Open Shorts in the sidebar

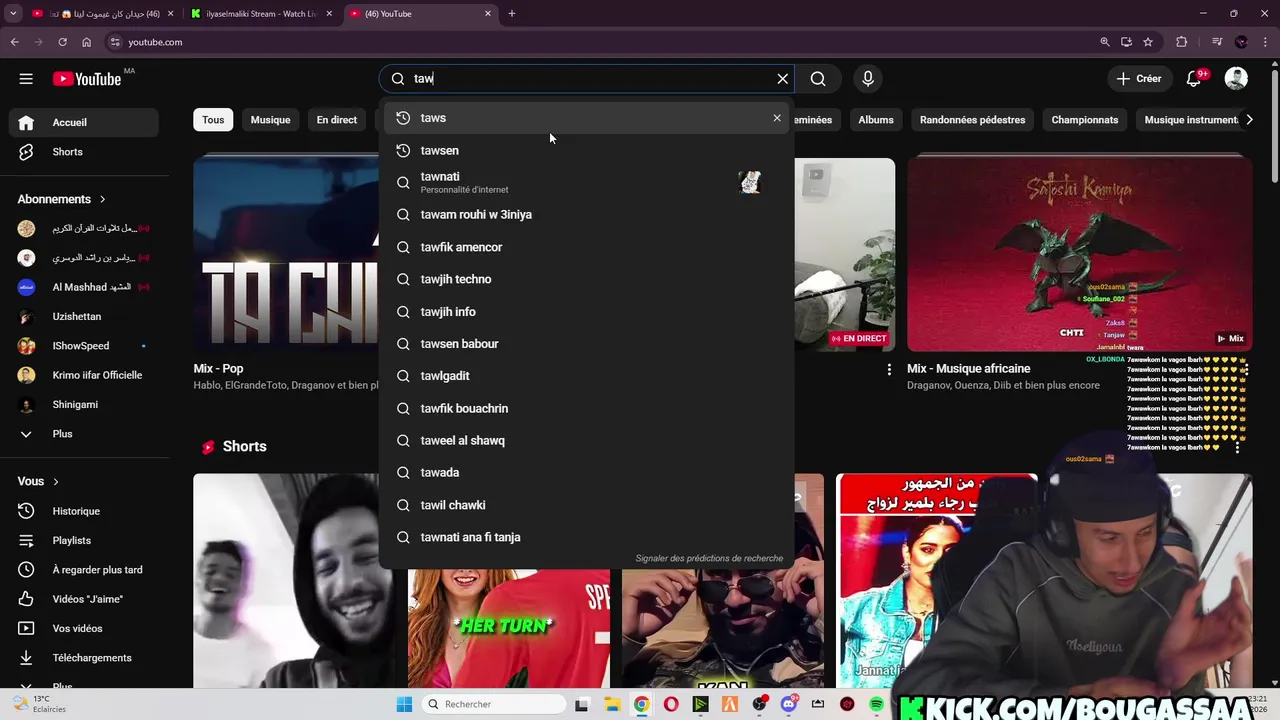pos(84,152)
